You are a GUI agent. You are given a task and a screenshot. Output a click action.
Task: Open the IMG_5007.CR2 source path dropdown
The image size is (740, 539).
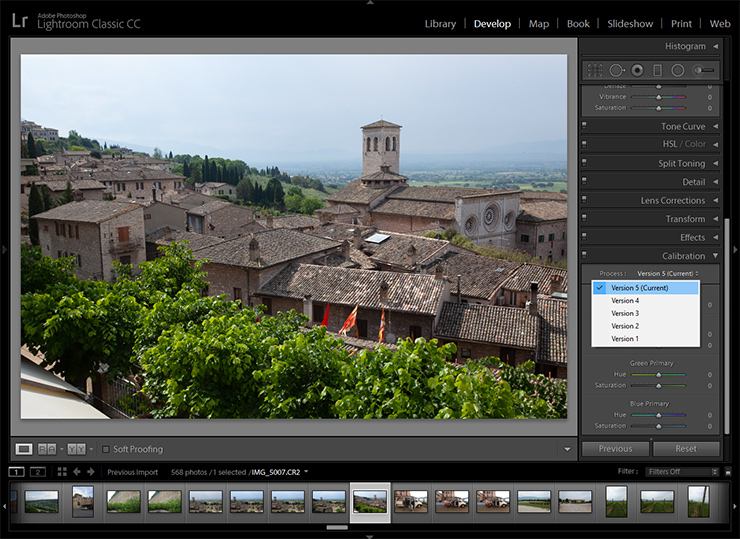(306, 472)
